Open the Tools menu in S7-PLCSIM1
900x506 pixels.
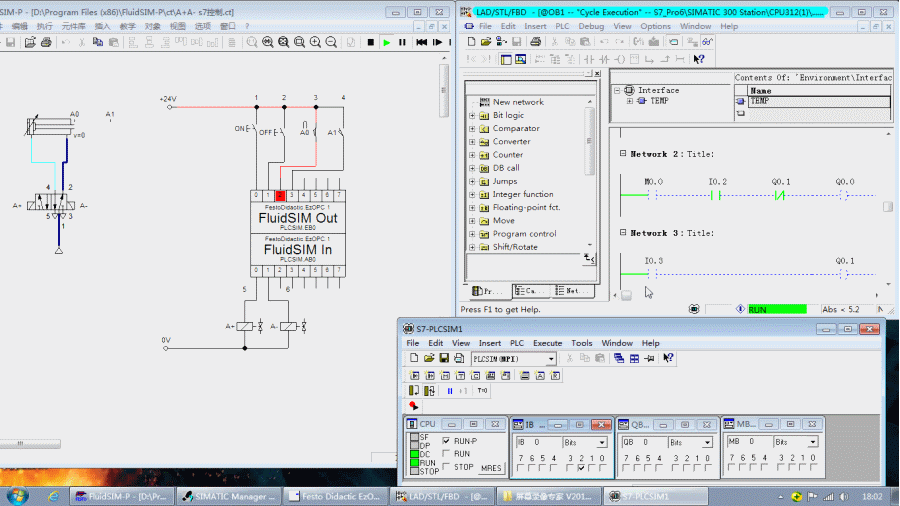pos(581,343)
